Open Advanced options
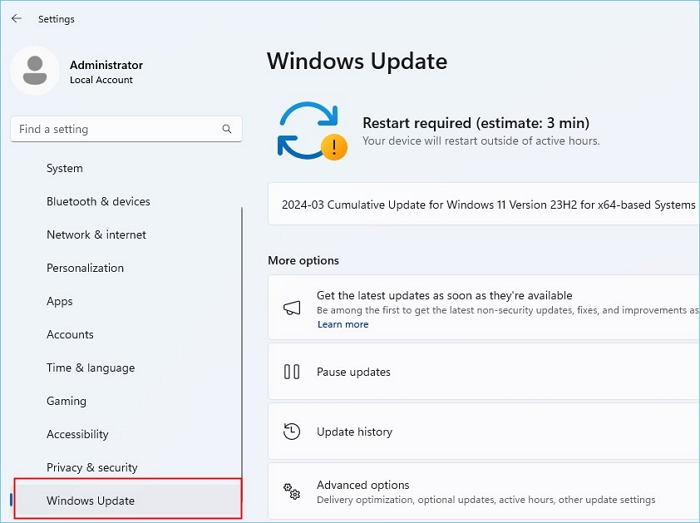The width and height of the screenshot is (700, 523). tap(484, 491)
